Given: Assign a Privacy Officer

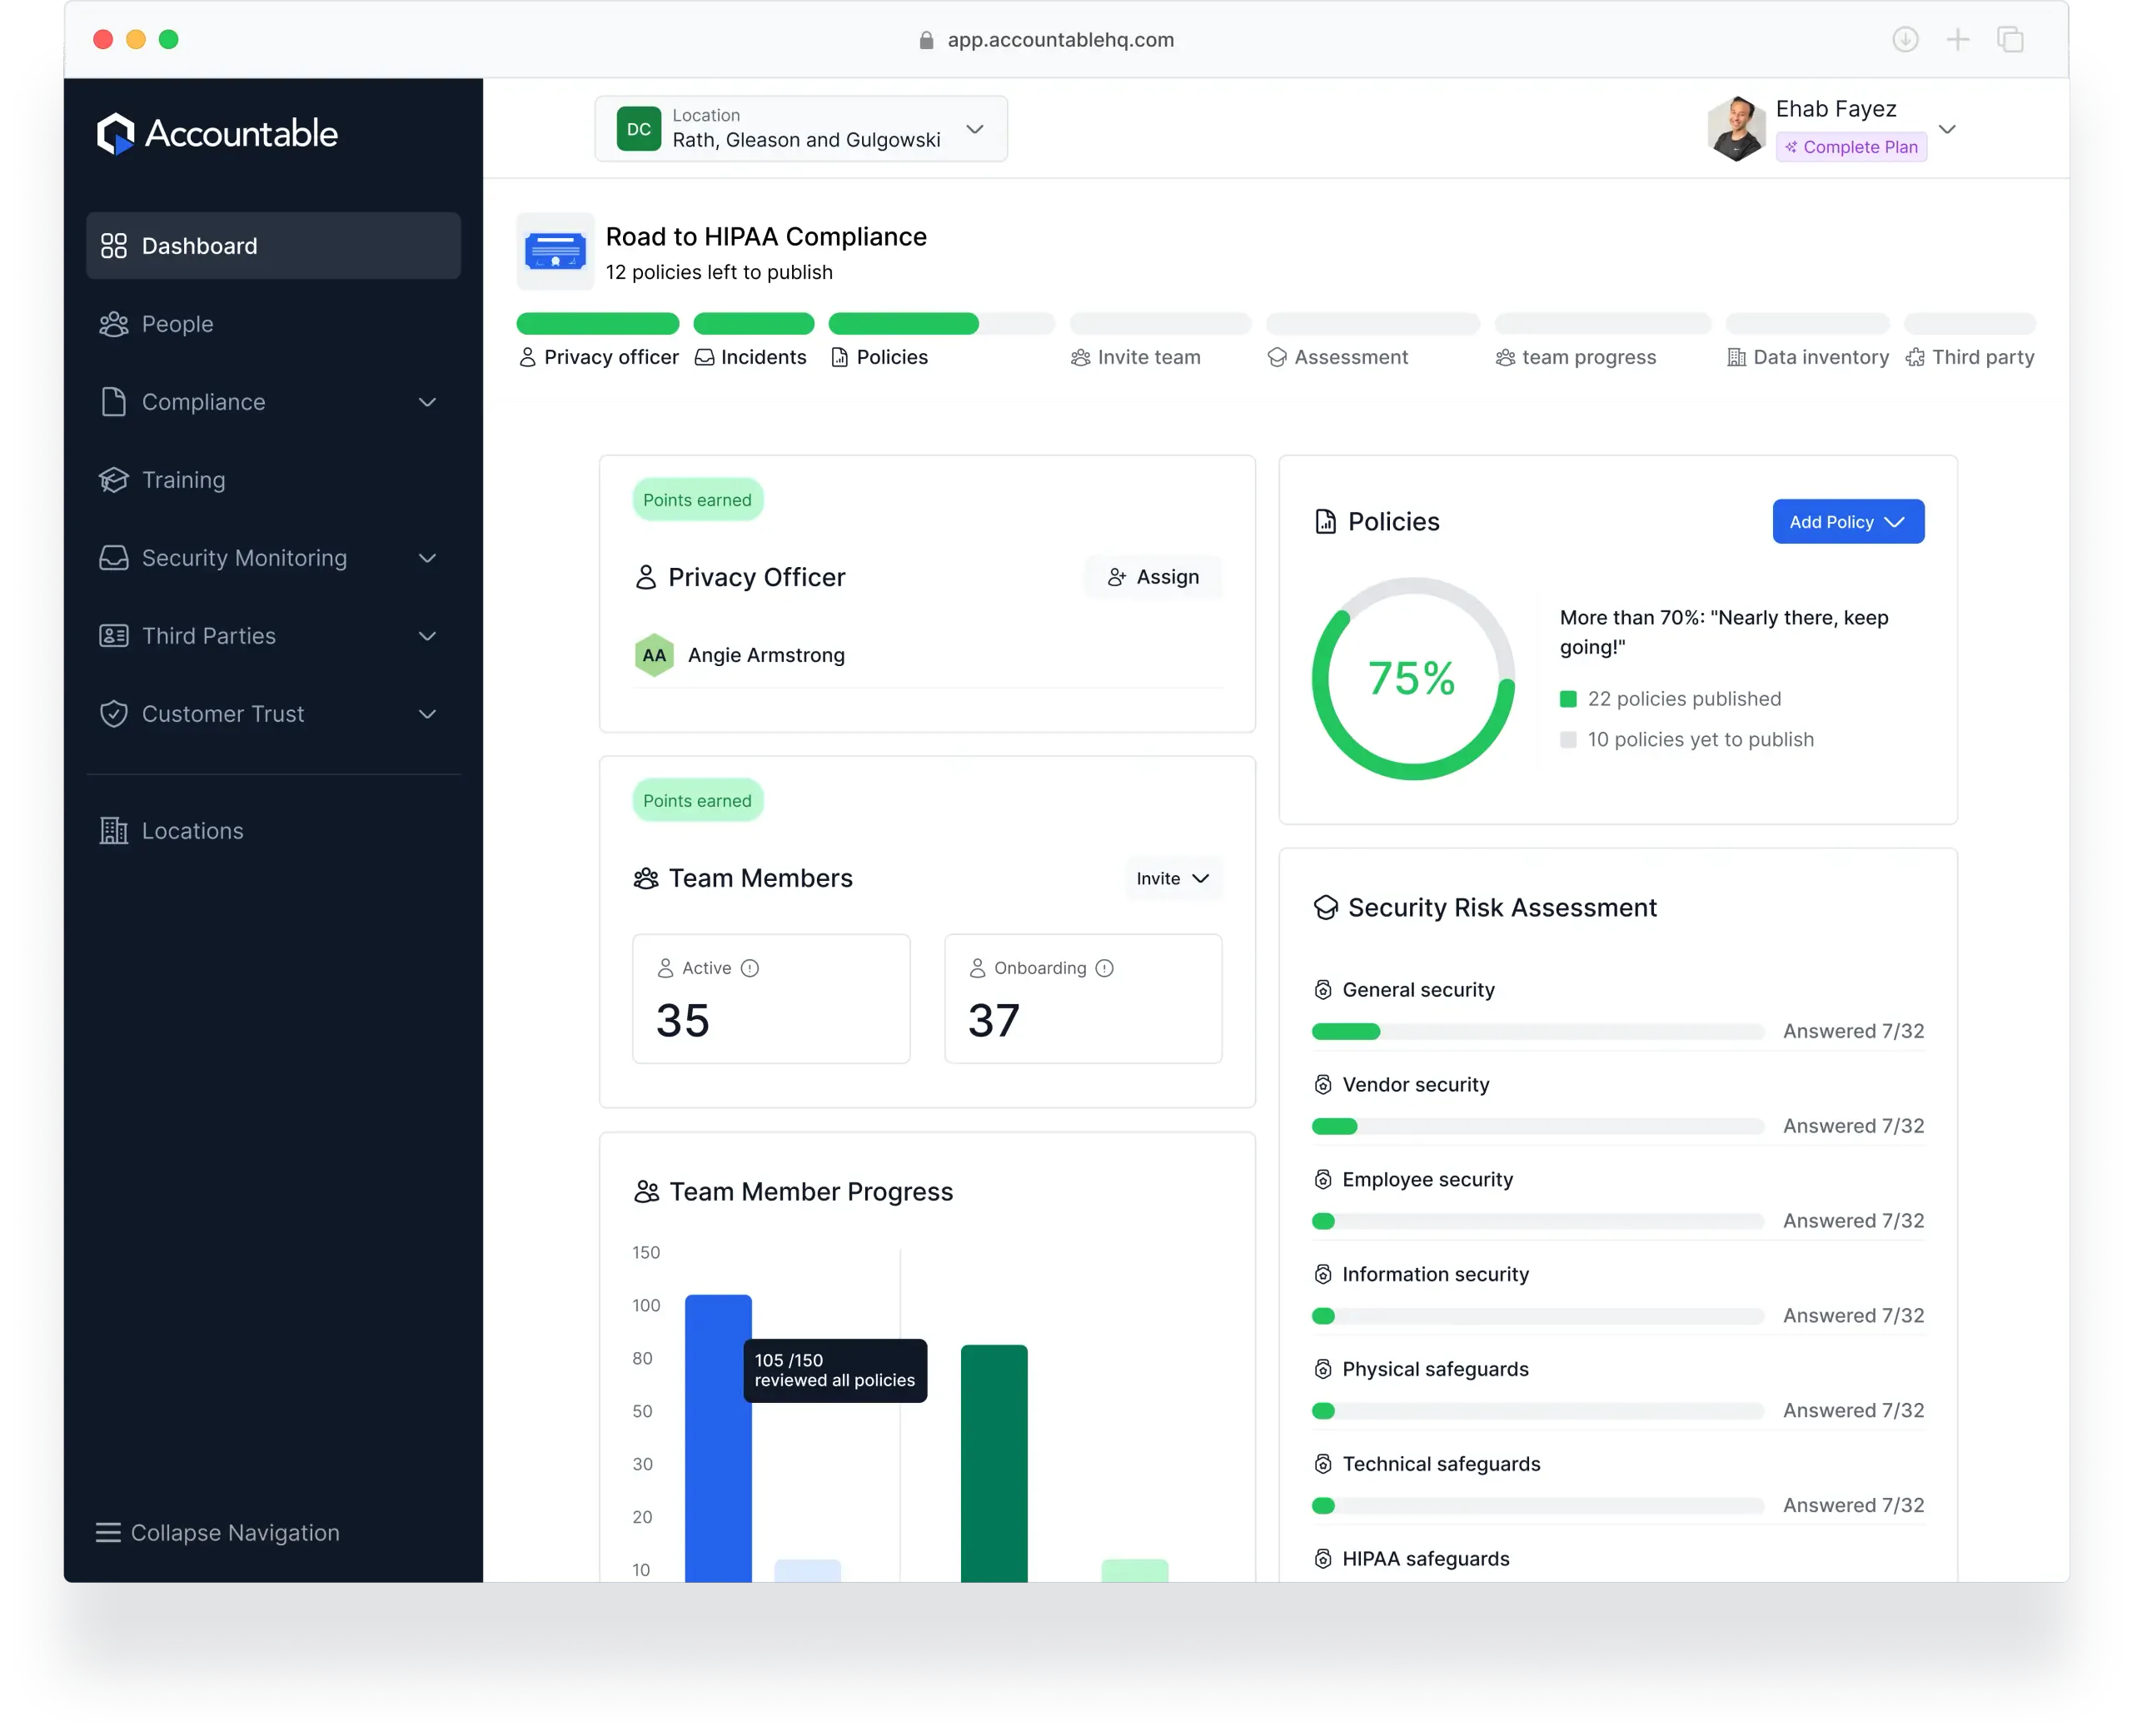Looking at the screenshot, I should tap(1153, 576).
